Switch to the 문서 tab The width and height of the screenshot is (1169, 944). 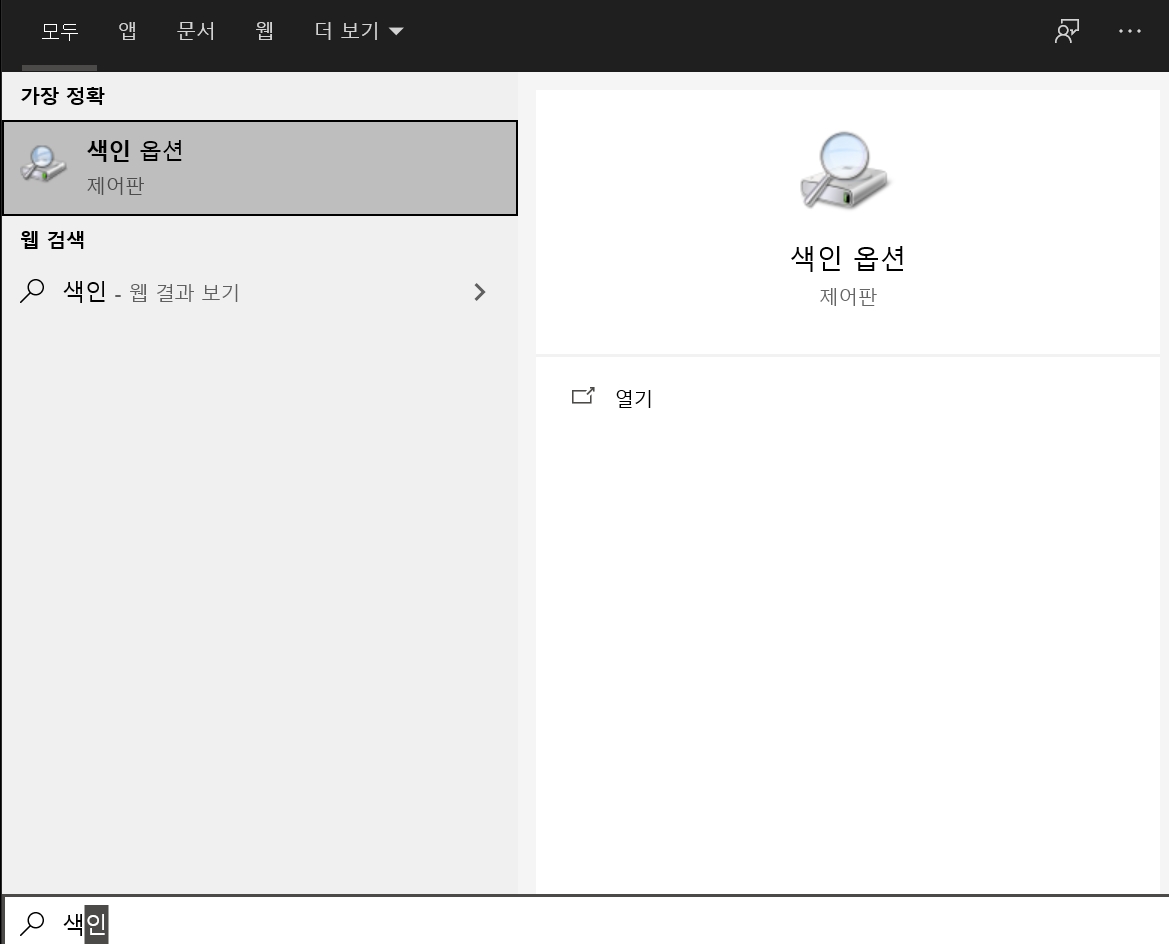tap(196, 31)
